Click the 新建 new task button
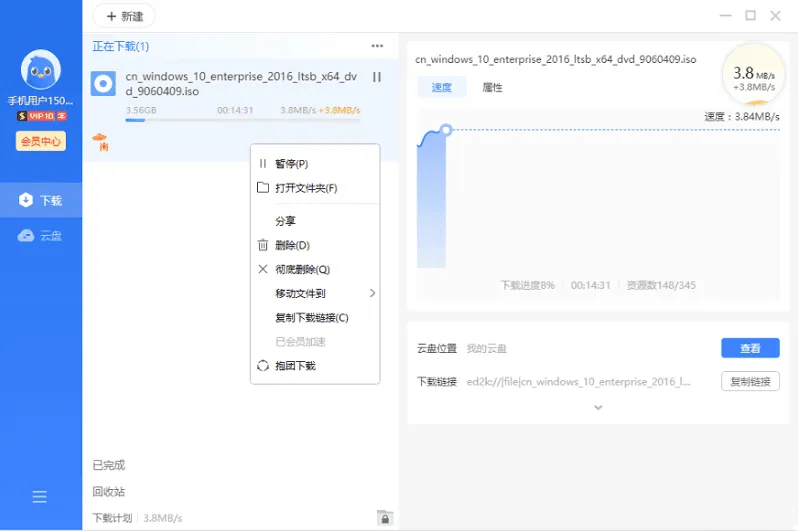Viewport: 798px width, 531px height. [124, 16]
